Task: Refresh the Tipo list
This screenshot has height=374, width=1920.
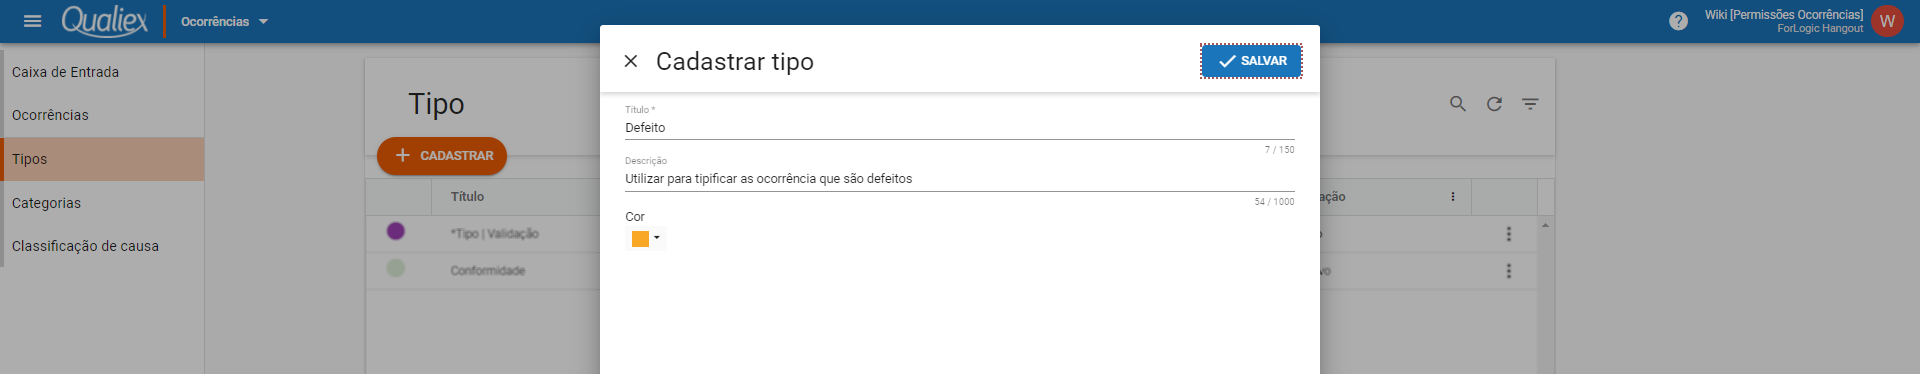Action: coord(1494,104)
